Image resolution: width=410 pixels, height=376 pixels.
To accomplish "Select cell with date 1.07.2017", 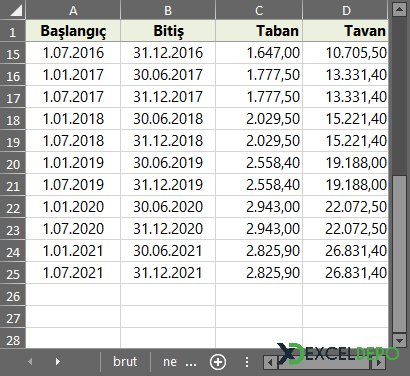I will (x=73, y=97).
